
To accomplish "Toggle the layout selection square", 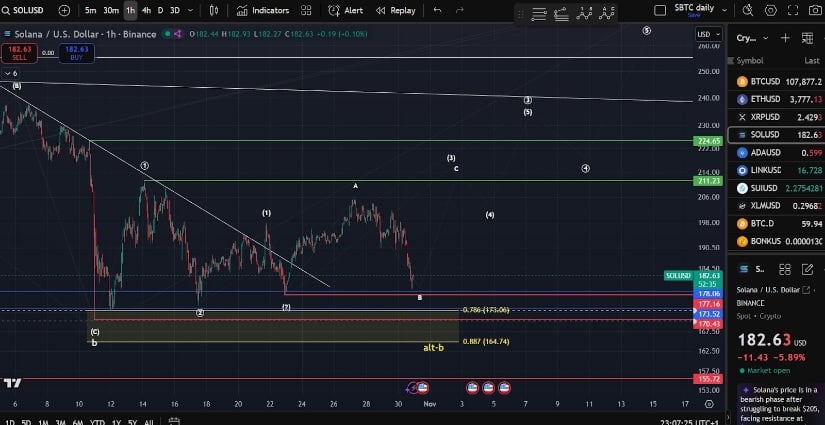I will coord(659,9).
